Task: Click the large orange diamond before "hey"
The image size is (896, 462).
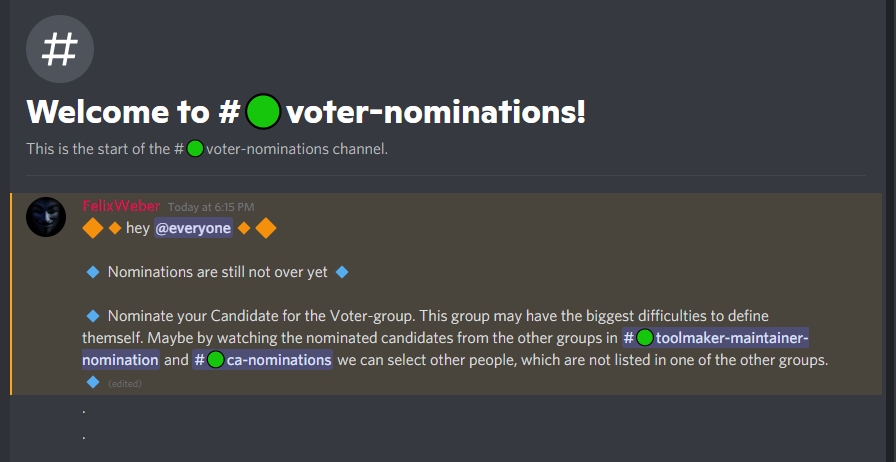Action: click(x=93, y=229)
